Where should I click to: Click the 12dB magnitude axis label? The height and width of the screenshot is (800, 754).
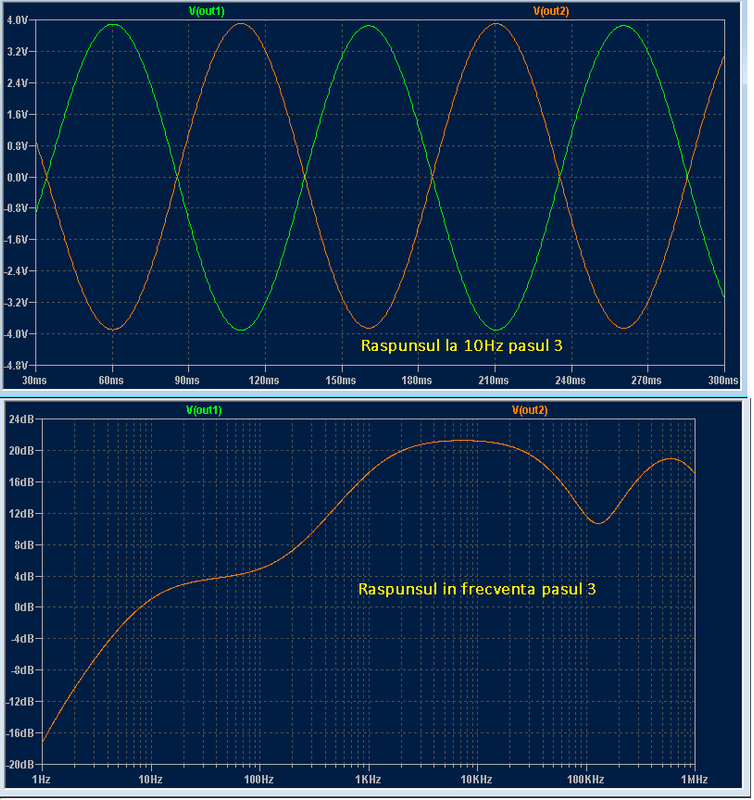21,514
